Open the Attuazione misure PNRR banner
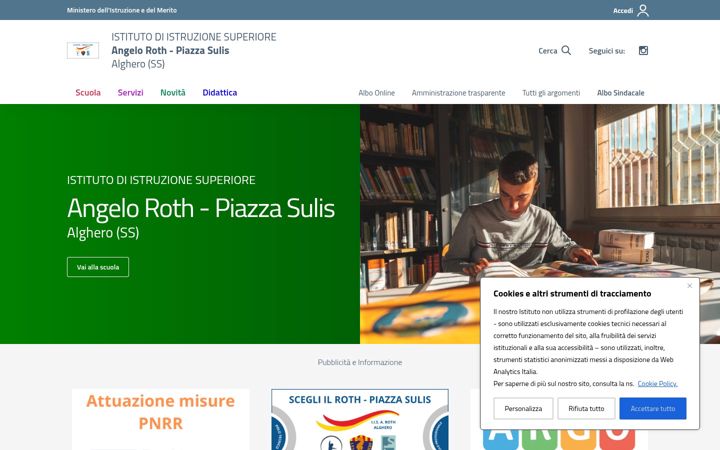 pyautogui.click(x=161, y=419)
